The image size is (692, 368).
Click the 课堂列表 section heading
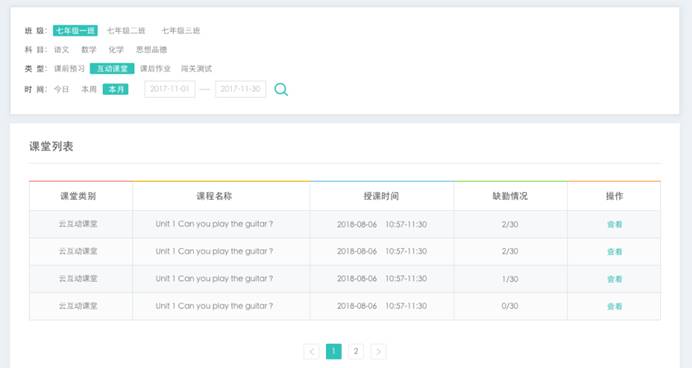tap(51, 146)
